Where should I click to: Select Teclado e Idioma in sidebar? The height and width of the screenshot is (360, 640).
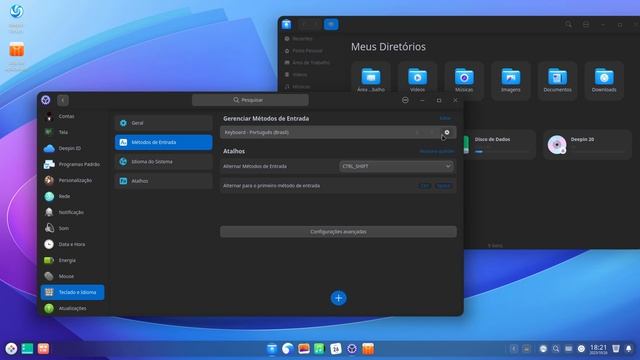pyautogui.click(x=72, y=292)
